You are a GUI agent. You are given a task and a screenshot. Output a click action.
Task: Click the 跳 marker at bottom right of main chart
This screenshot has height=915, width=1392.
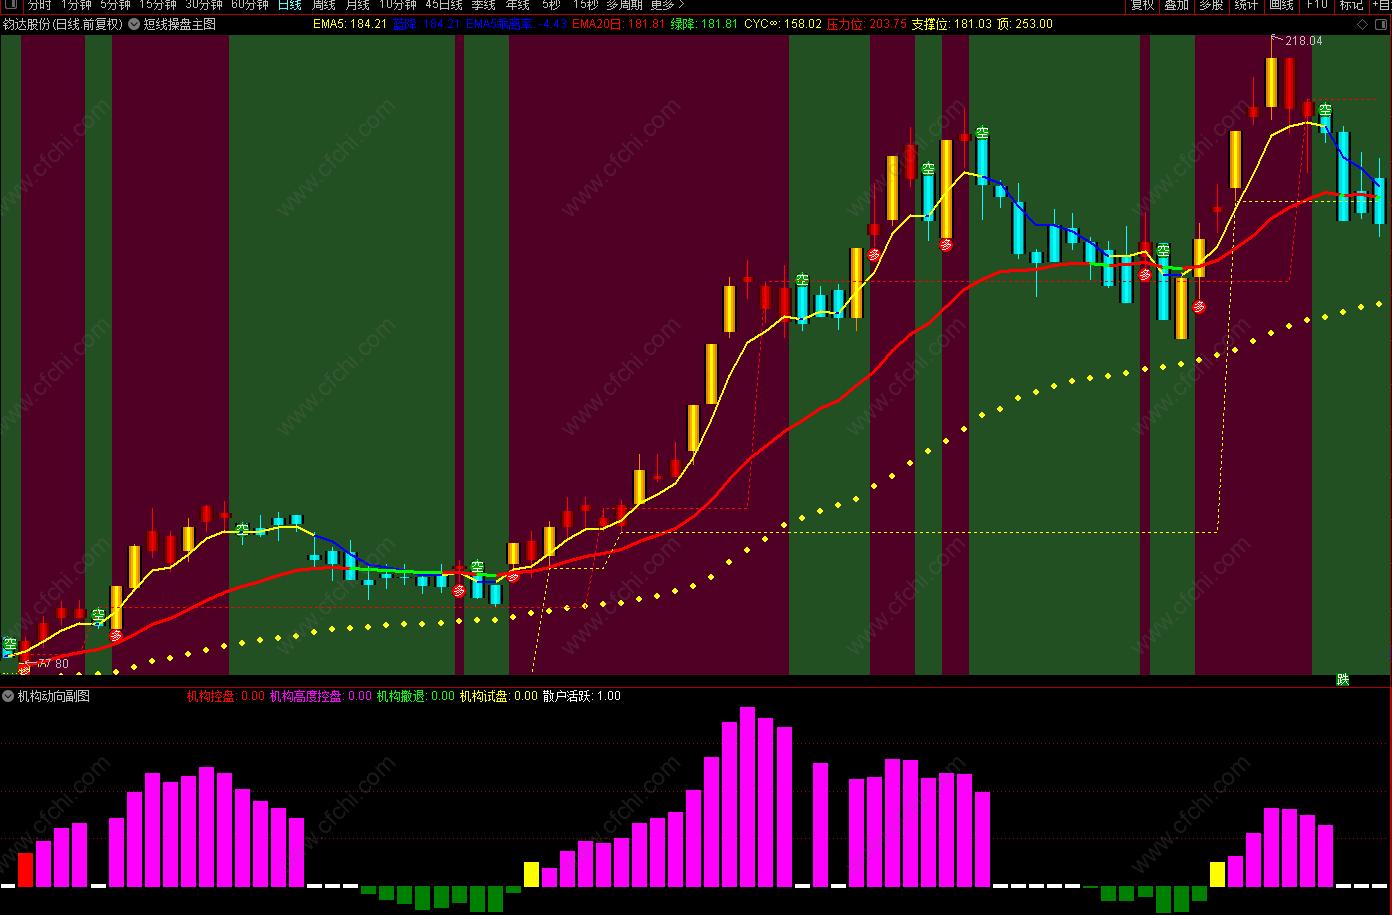[x=1343, y=680]
